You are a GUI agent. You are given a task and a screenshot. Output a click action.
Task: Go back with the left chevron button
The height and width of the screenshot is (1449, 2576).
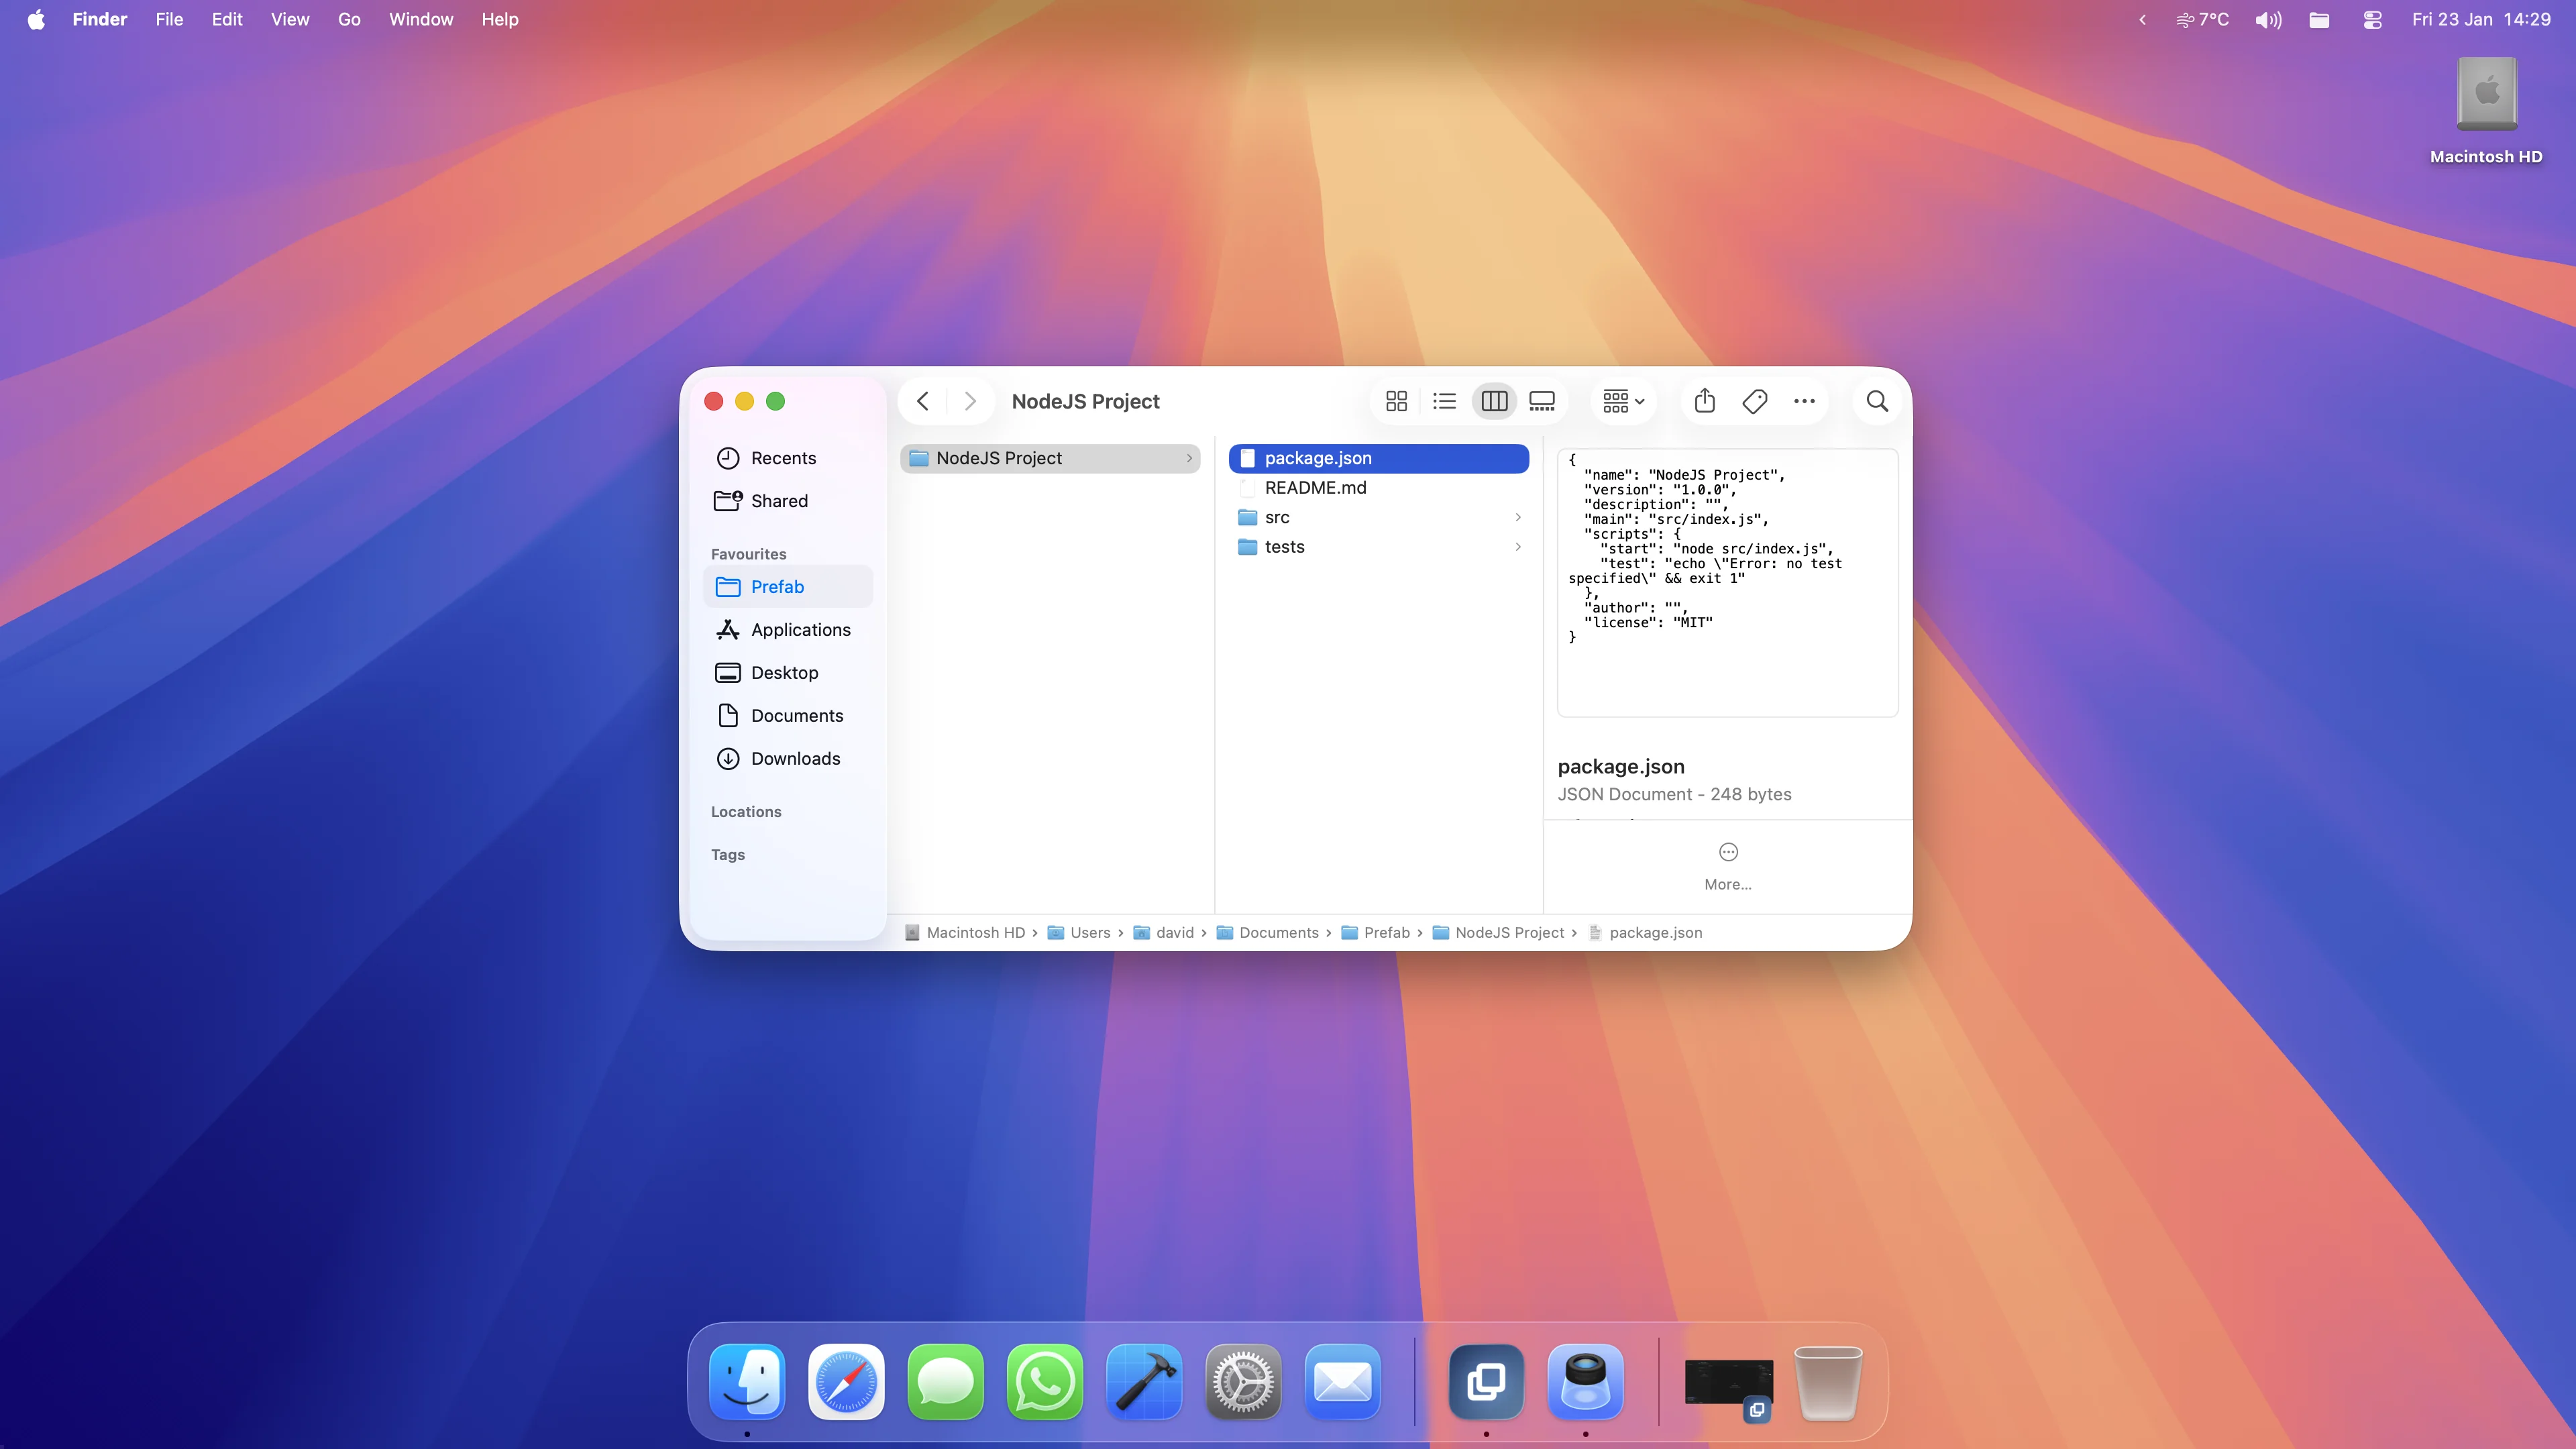pos(923,401)
